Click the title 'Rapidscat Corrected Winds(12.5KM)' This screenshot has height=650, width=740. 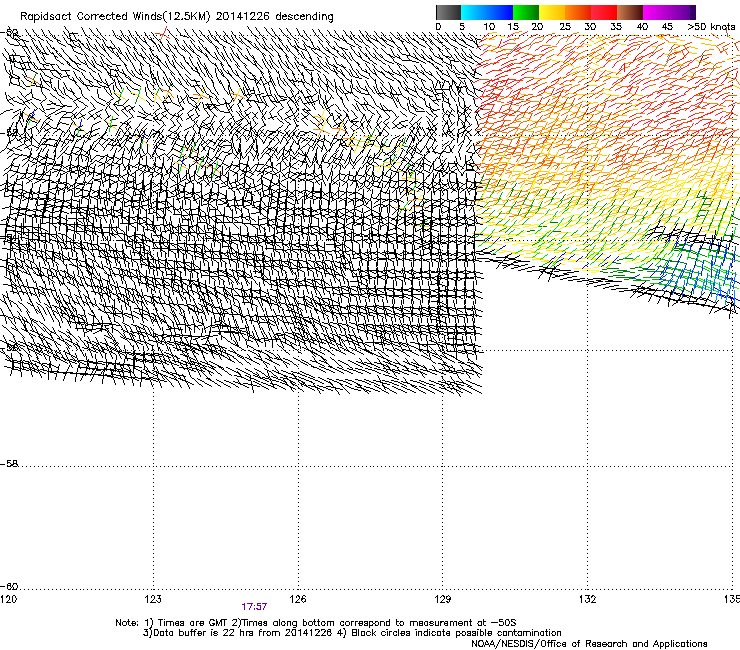[115, 17]
